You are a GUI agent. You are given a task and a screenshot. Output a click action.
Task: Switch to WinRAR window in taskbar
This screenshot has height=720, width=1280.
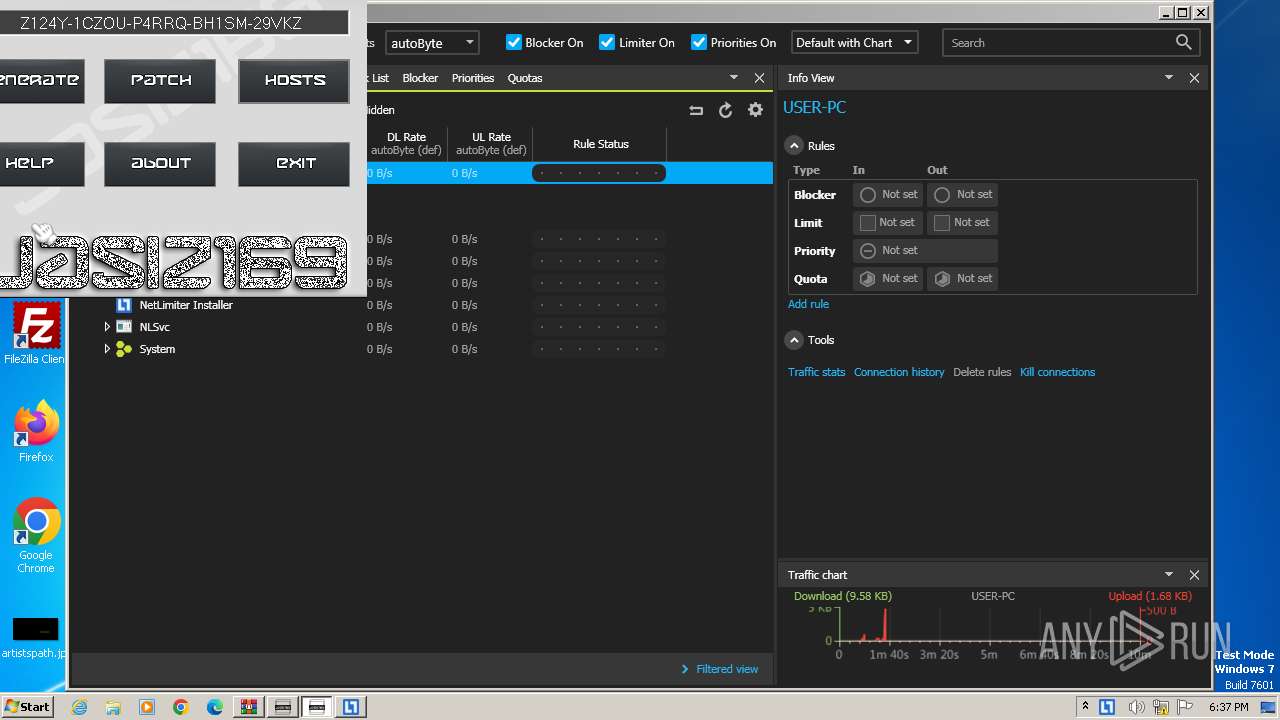(249, 707)
